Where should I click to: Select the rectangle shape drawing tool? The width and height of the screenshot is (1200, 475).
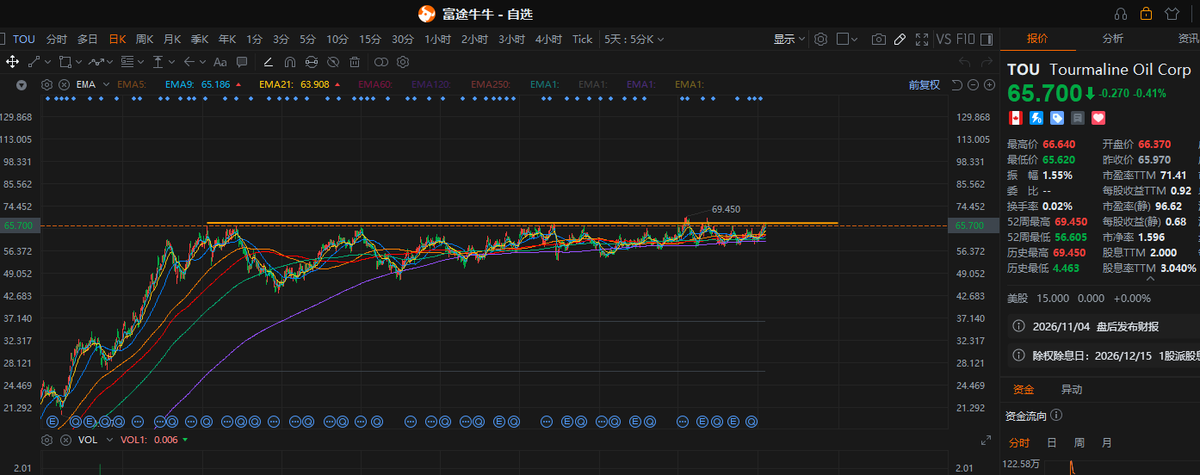(65, 60)
